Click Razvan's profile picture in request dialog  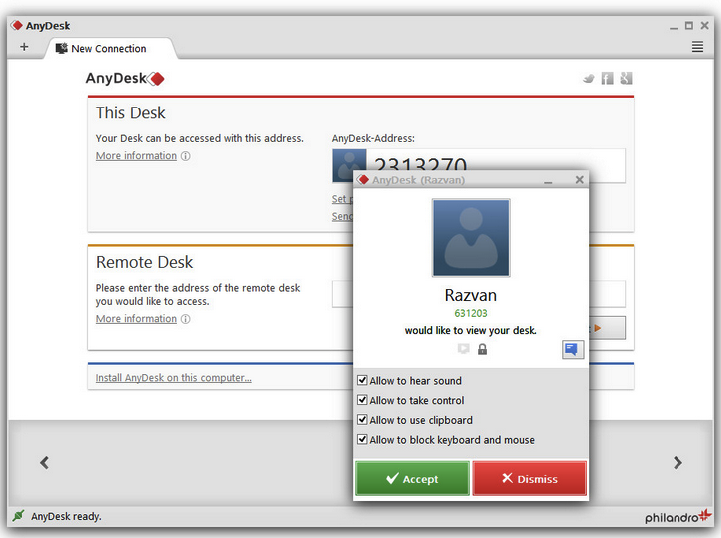(x=471, y=238)
